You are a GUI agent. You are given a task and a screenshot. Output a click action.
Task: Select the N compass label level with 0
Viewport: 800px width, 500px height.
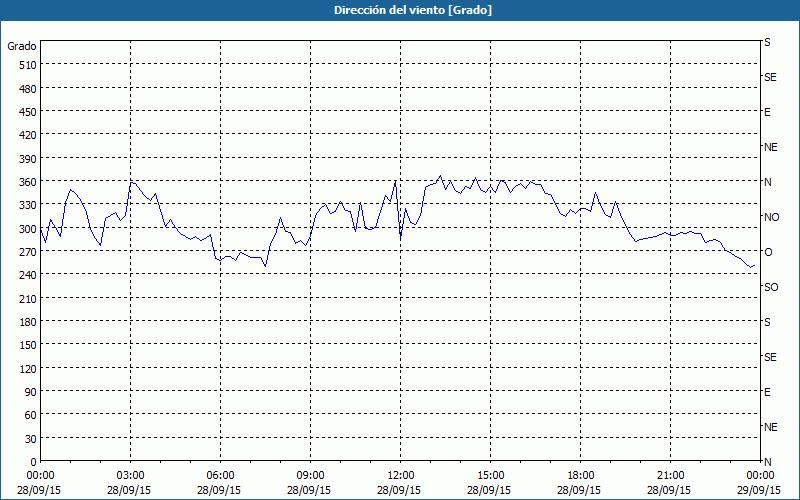coord(768,462)
